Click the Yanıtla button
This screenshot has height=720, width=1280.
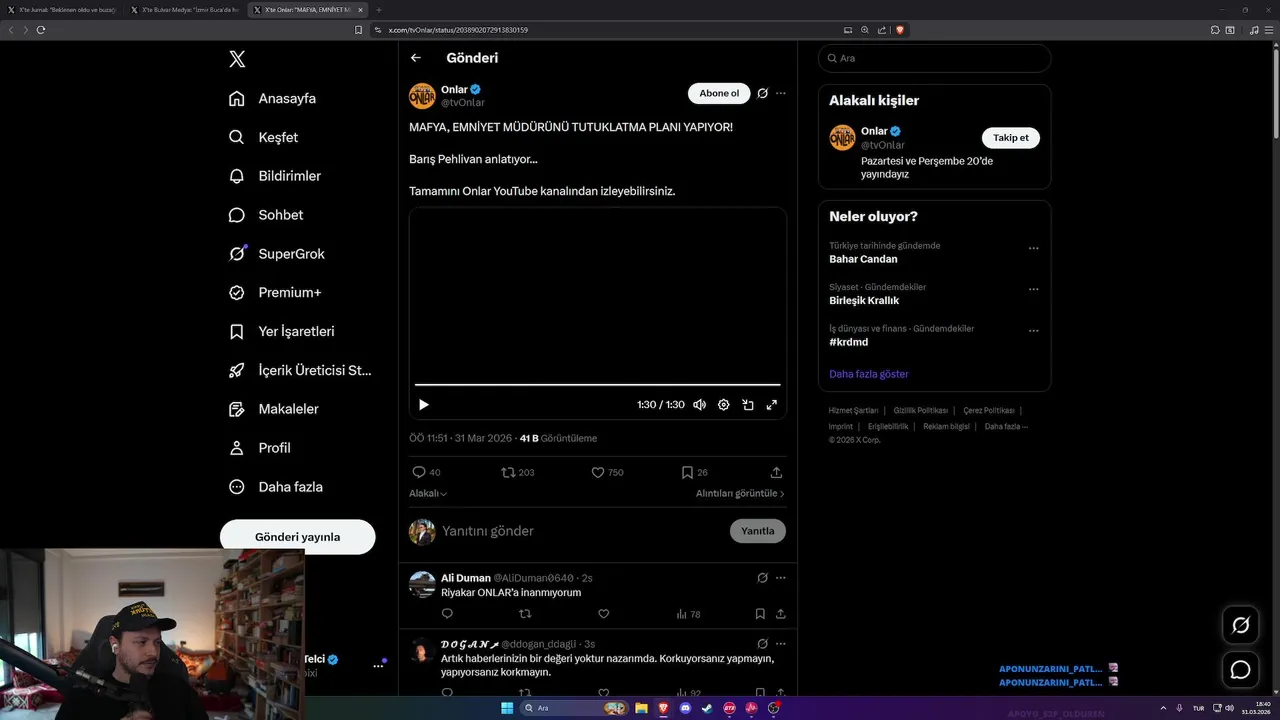point(758,531)
